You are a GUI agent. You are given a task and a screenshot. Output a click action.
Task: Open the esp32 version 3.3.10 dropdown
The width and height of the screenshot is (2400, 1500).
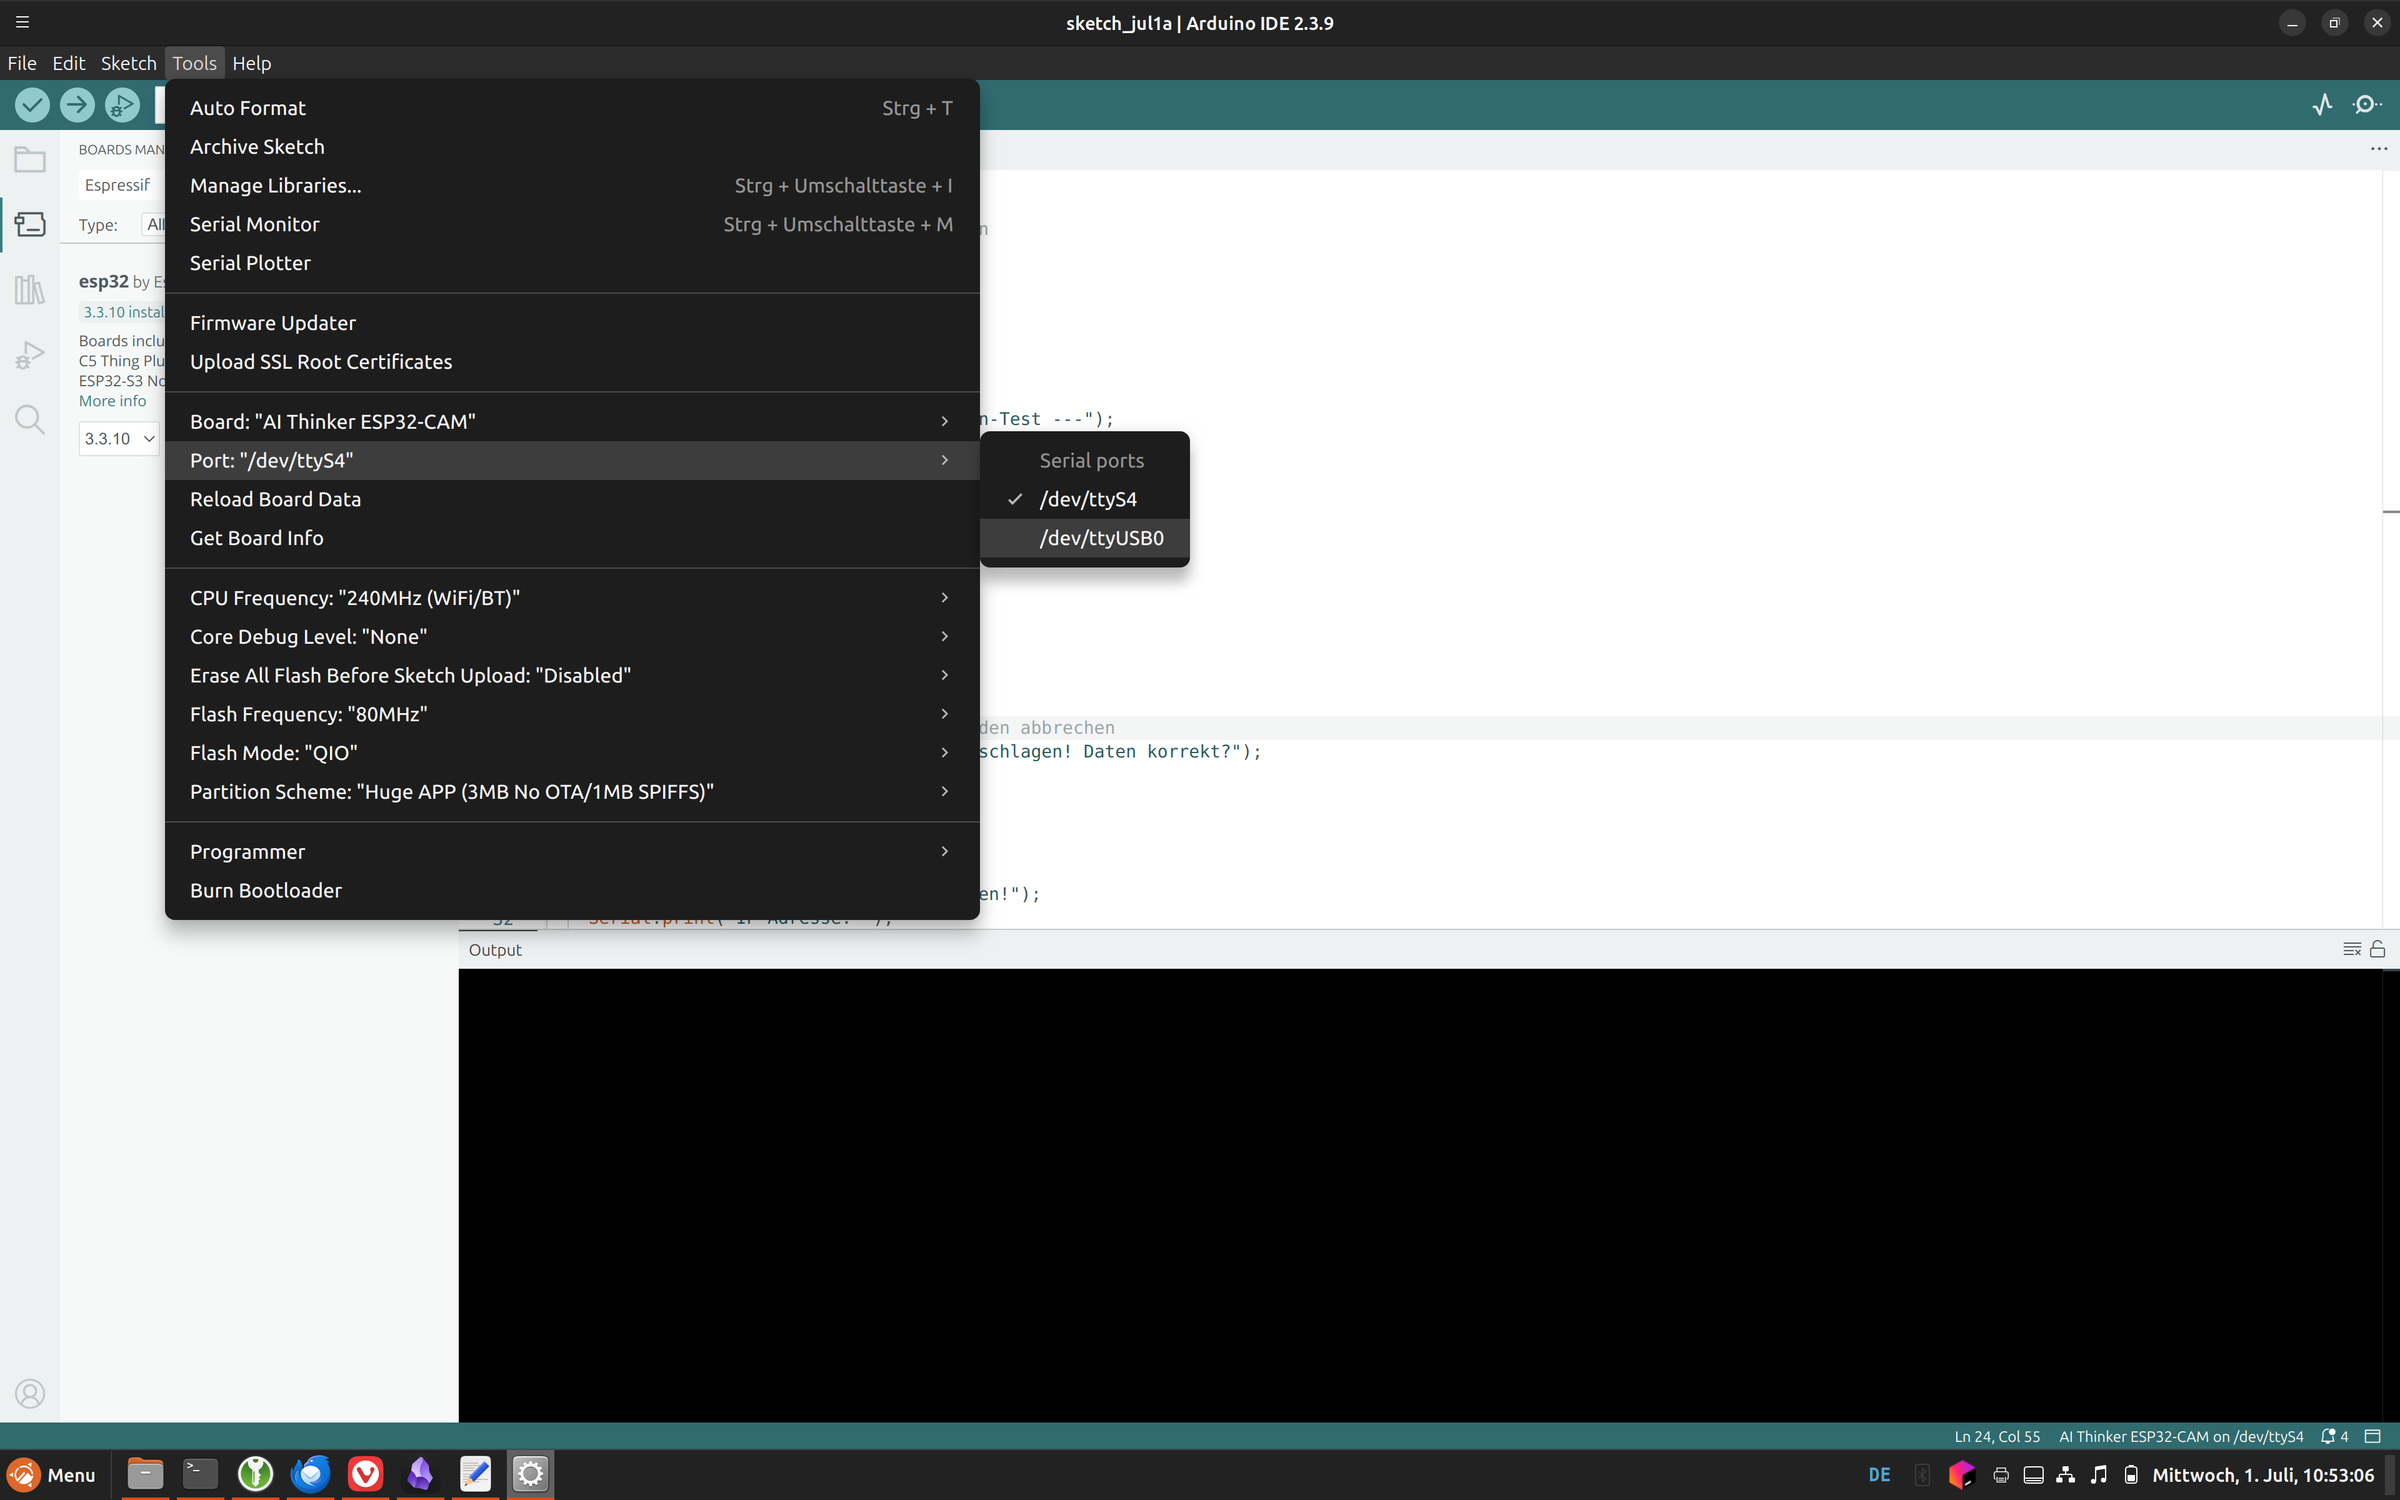(x=118, y=438)
